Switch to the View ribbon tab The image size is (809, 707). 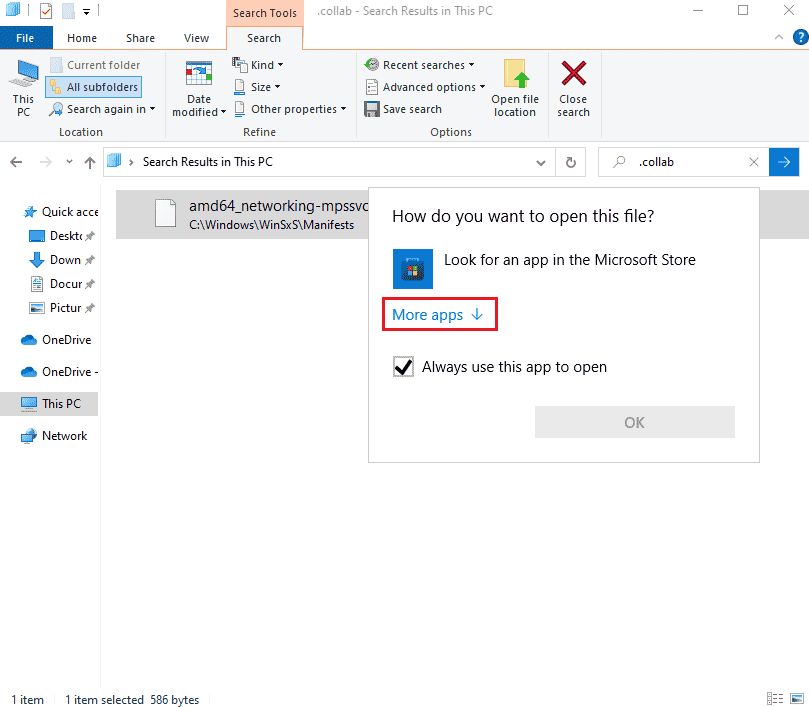[x=196, y=38]
